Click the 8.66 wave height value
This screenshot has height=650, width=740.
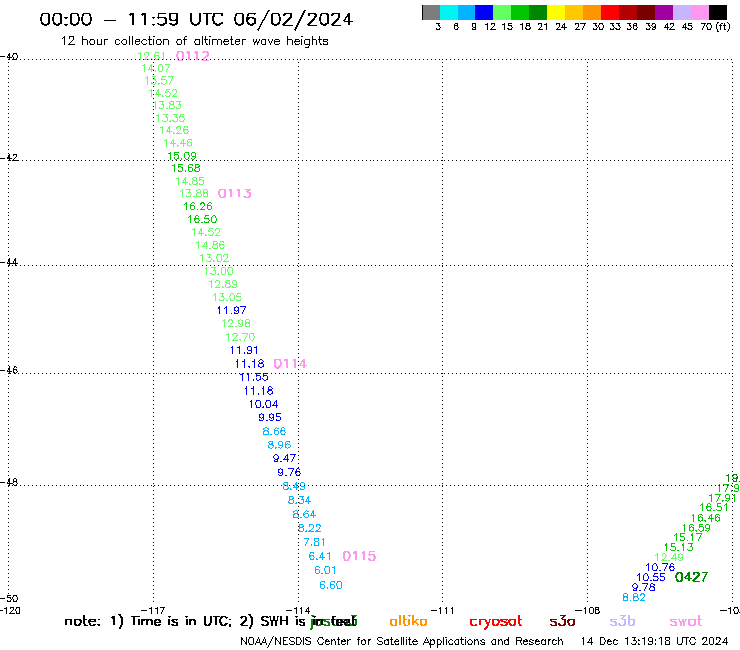274,431
